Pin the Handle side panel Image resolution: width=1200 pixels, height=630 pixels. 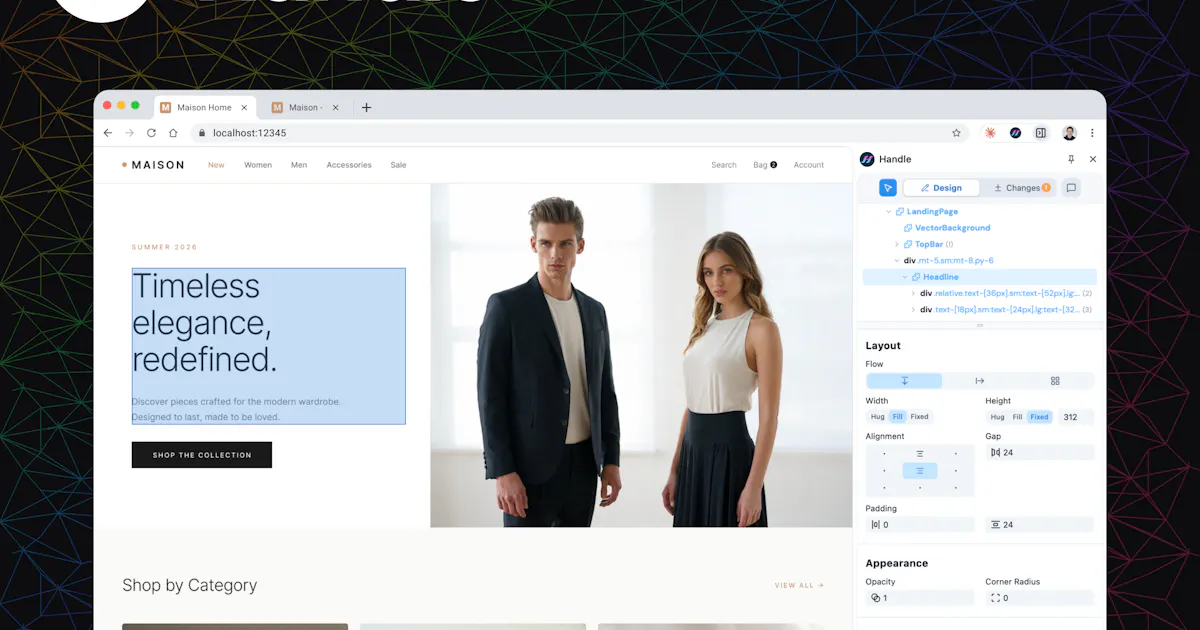1071,159
